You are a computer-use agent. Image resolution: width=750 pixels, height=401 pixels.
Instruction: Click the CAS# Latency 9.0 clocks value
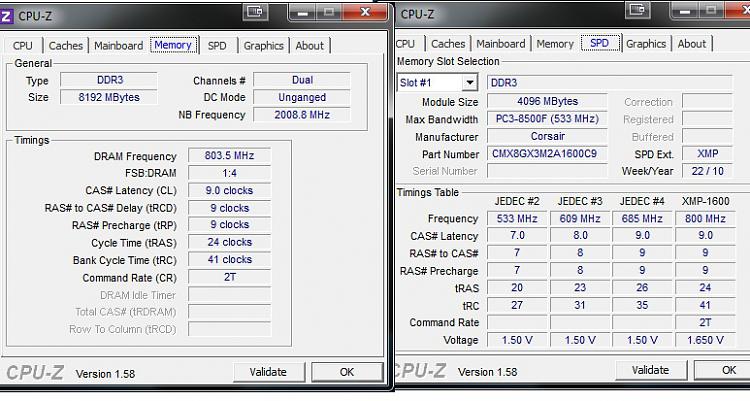point(230,190)
